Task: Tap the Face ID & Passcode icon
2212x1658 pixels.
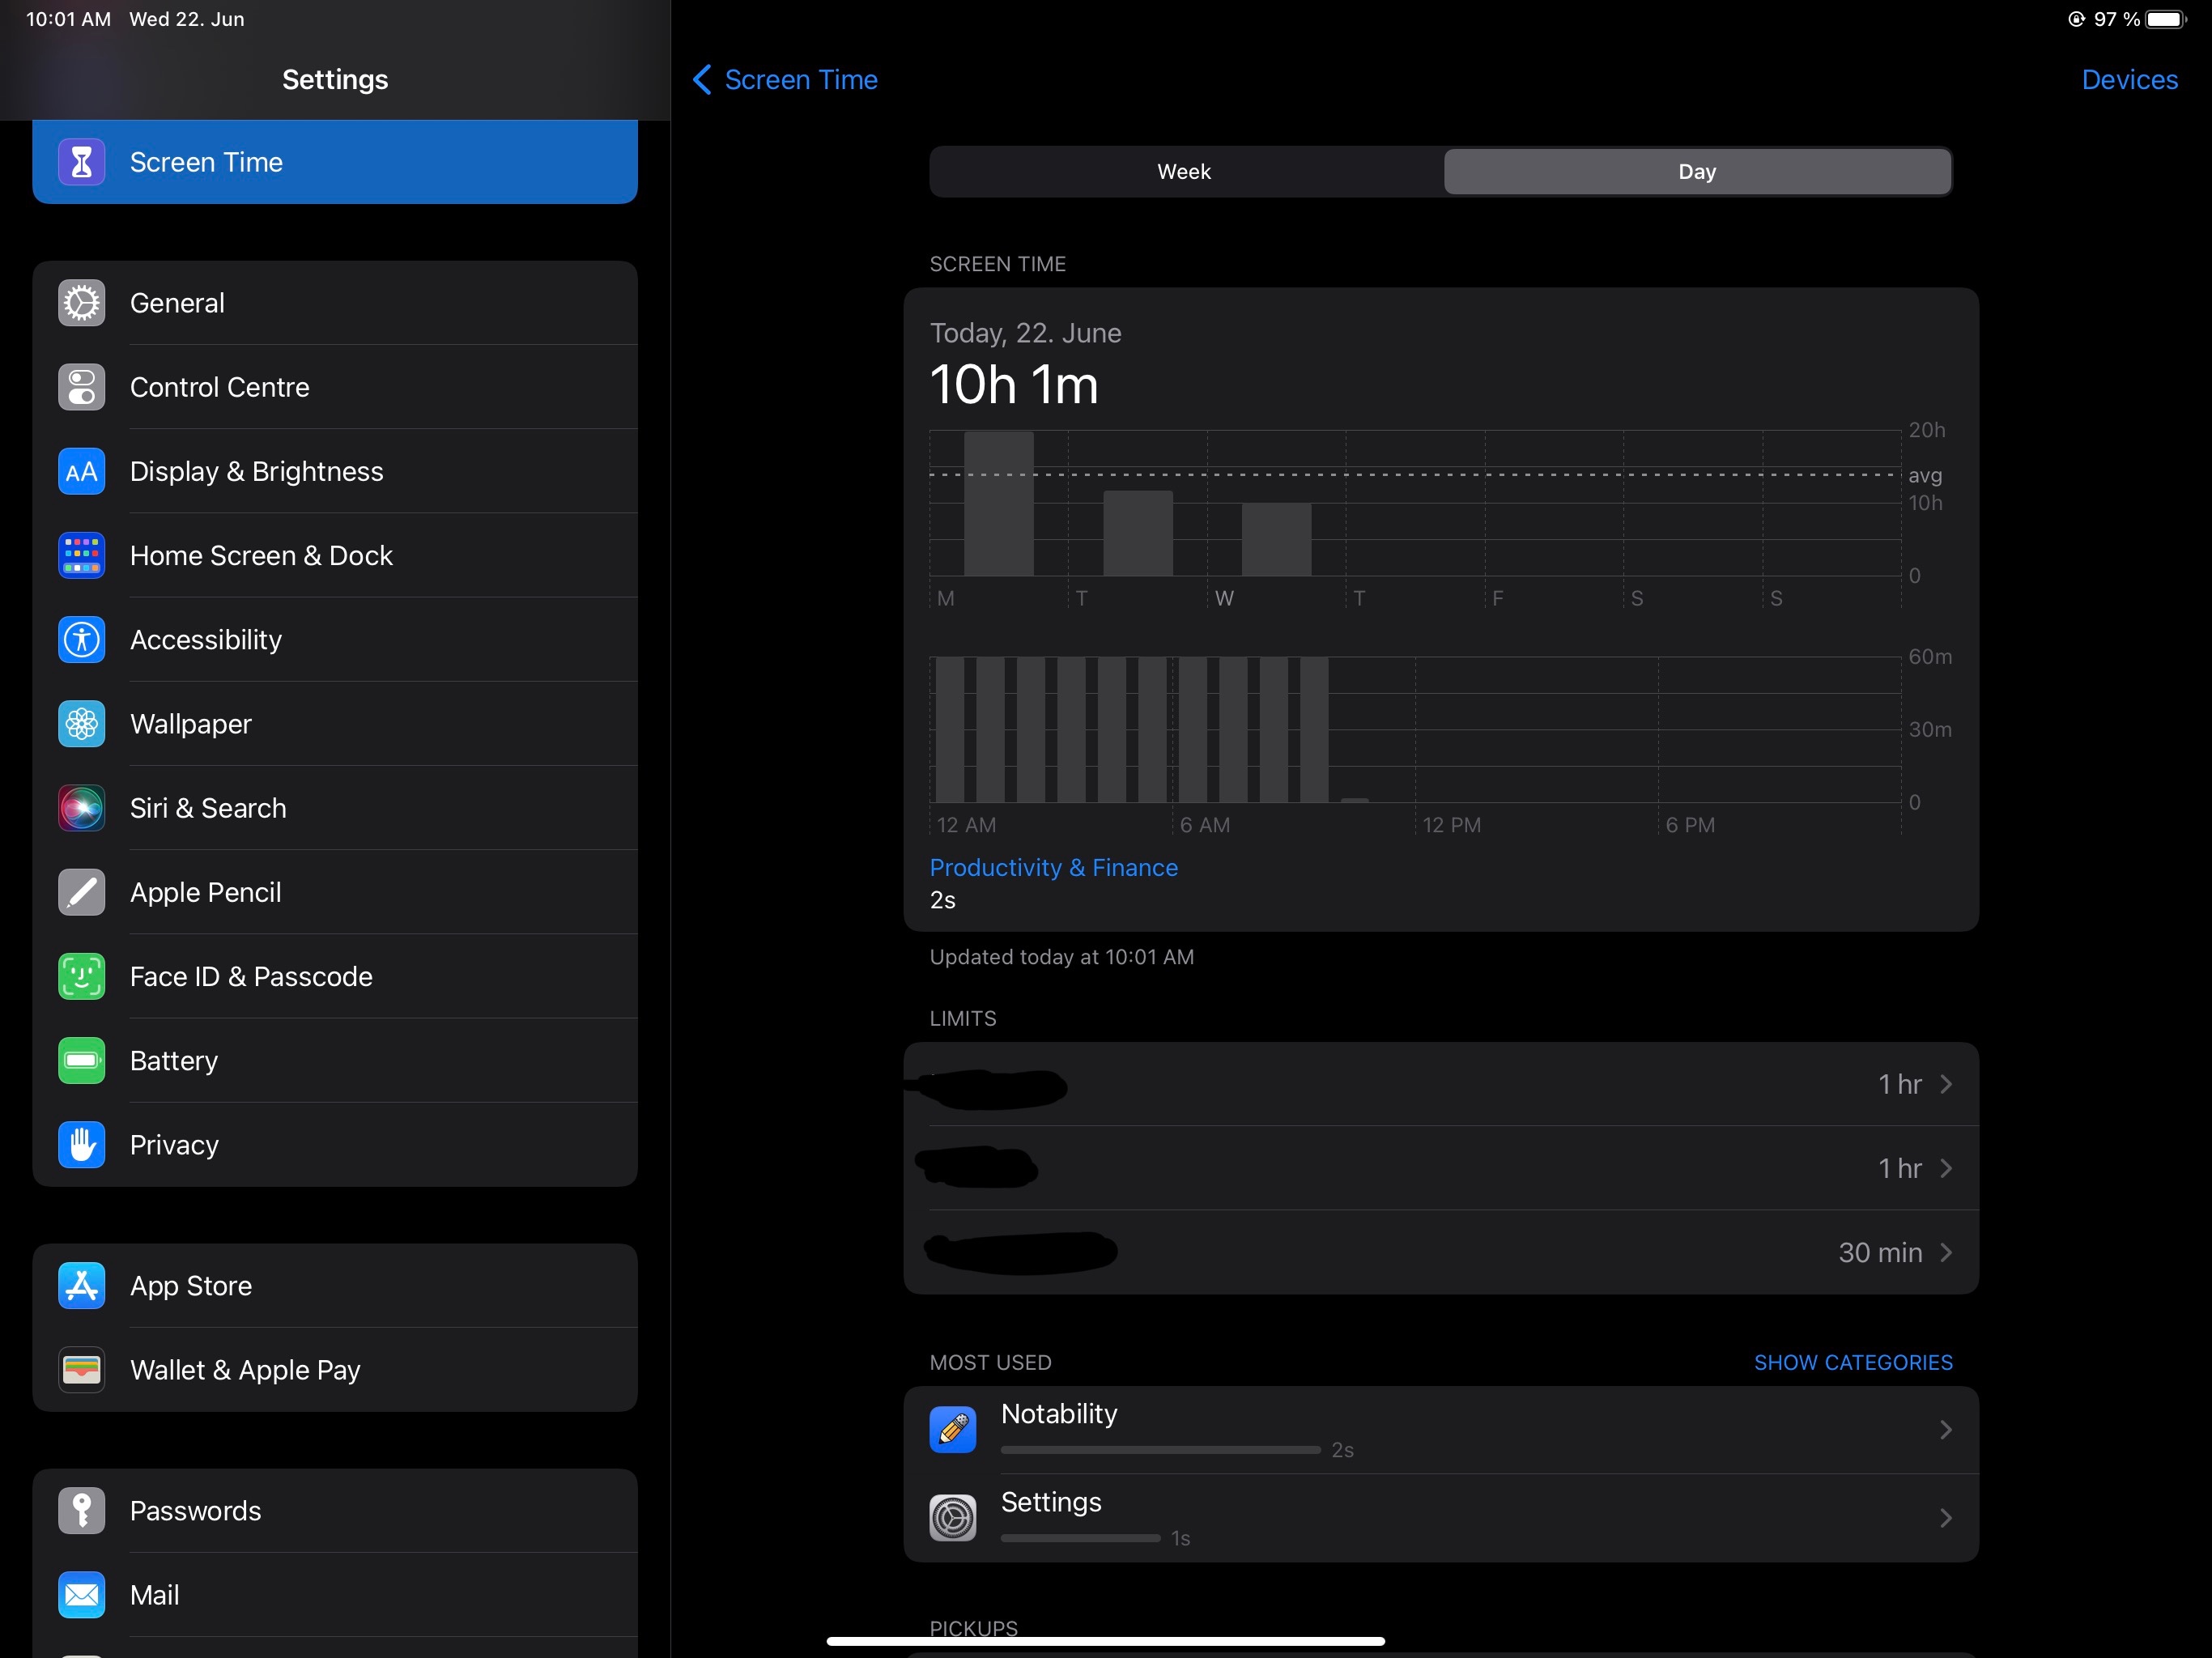Action: [81, 976]
